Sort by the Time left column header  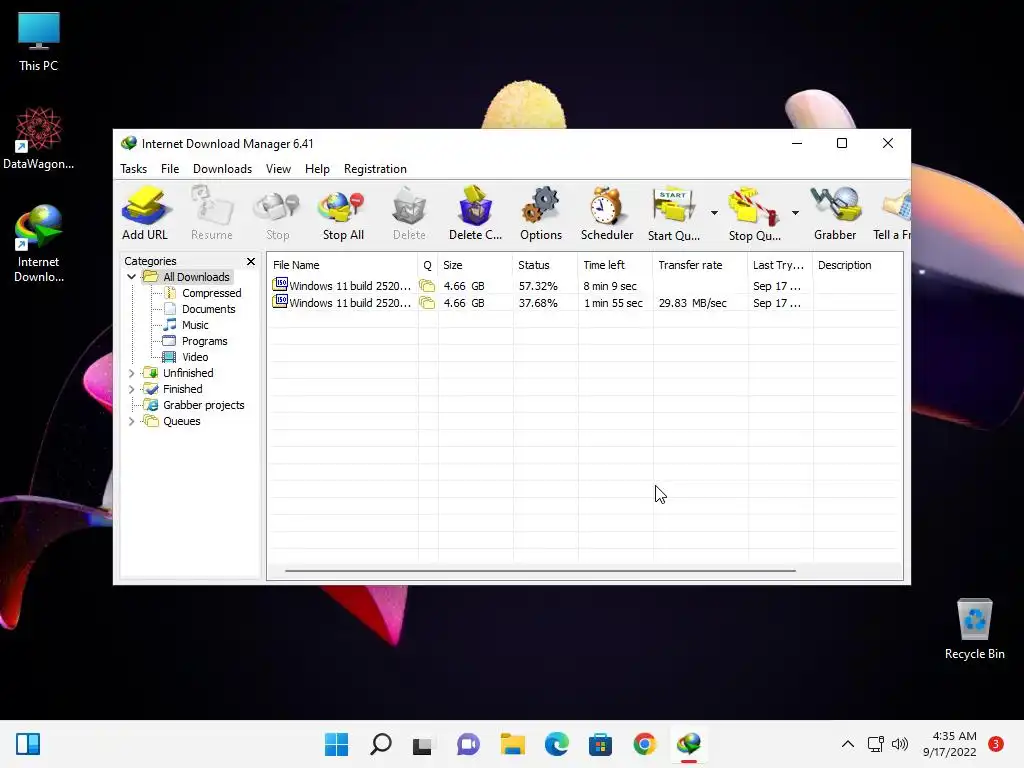pyautogui.click(x=615, y=265)
